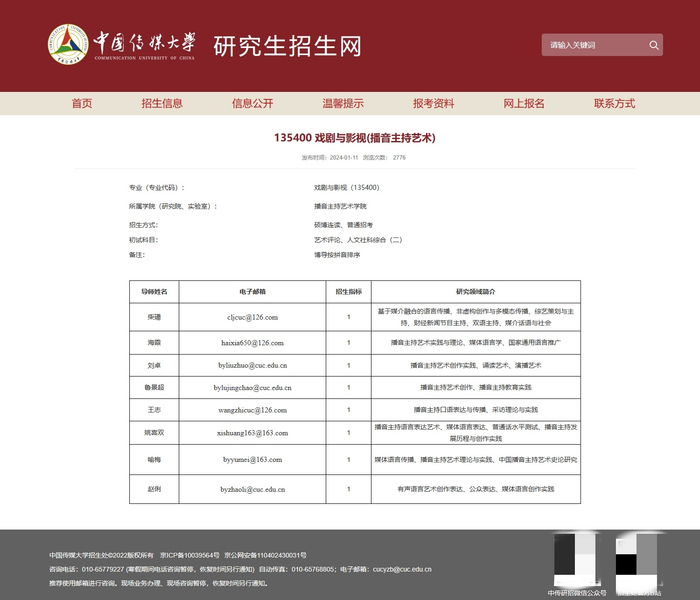This screenshot has width=700, height=600.
Task: Click the 中传研招微信公众号 QR code image
Action: pyautogui.click(x=577, y=560)
